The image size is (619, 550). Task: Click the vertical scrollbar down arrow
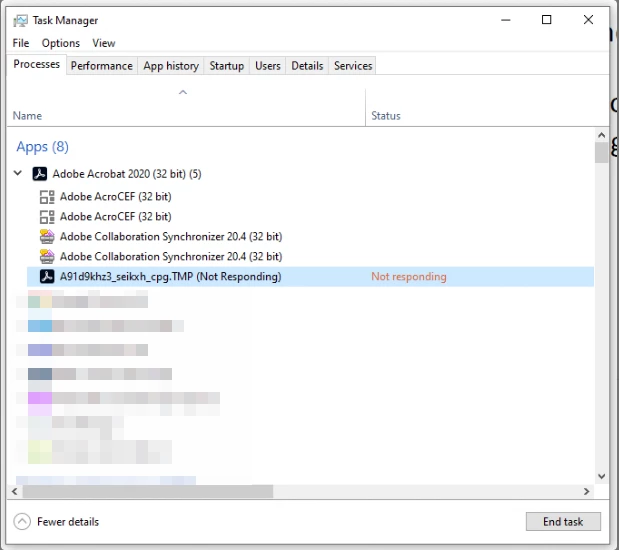click(x=601, y=476)
